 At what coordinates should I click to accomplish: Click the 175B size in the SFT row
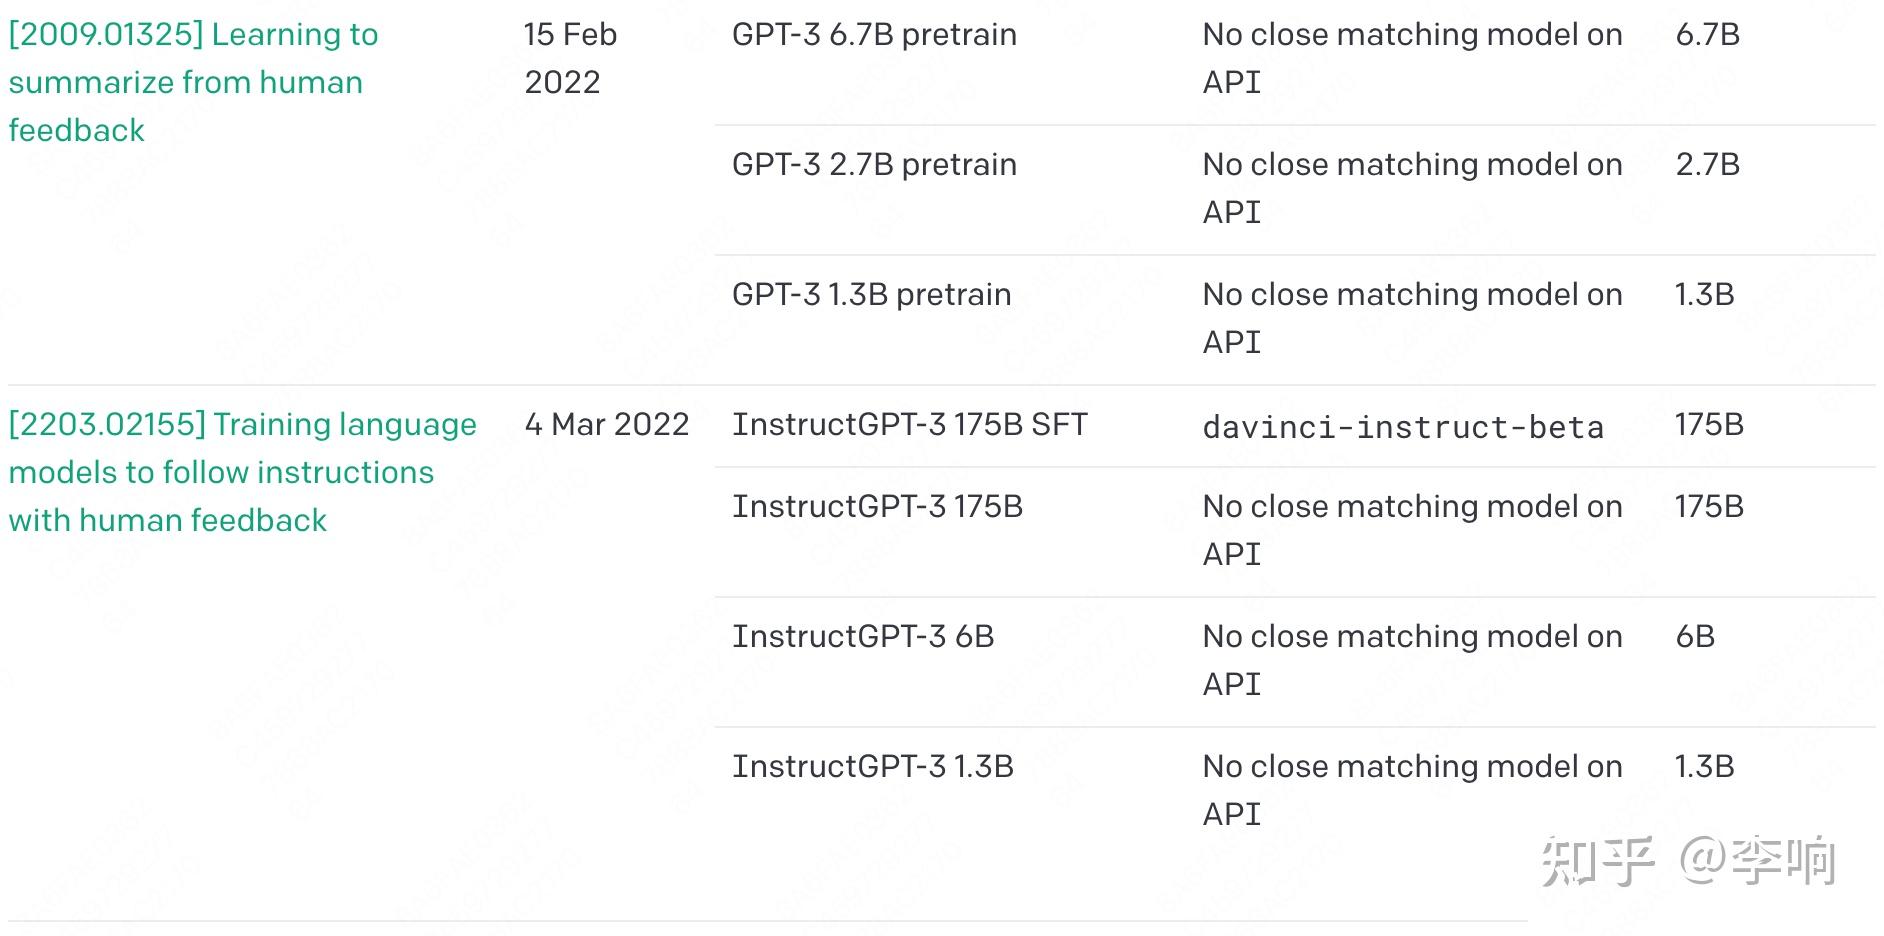pos(1709,425)
